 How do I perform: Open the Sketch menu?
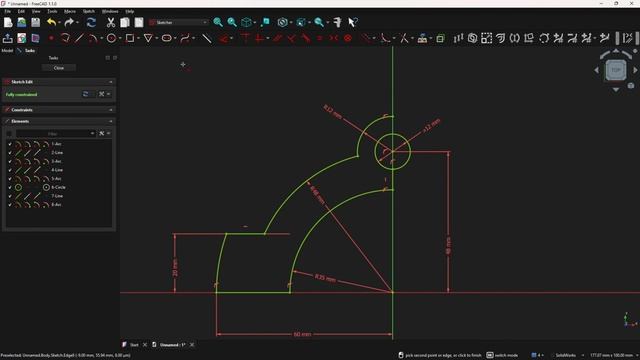tap(89, 11)
